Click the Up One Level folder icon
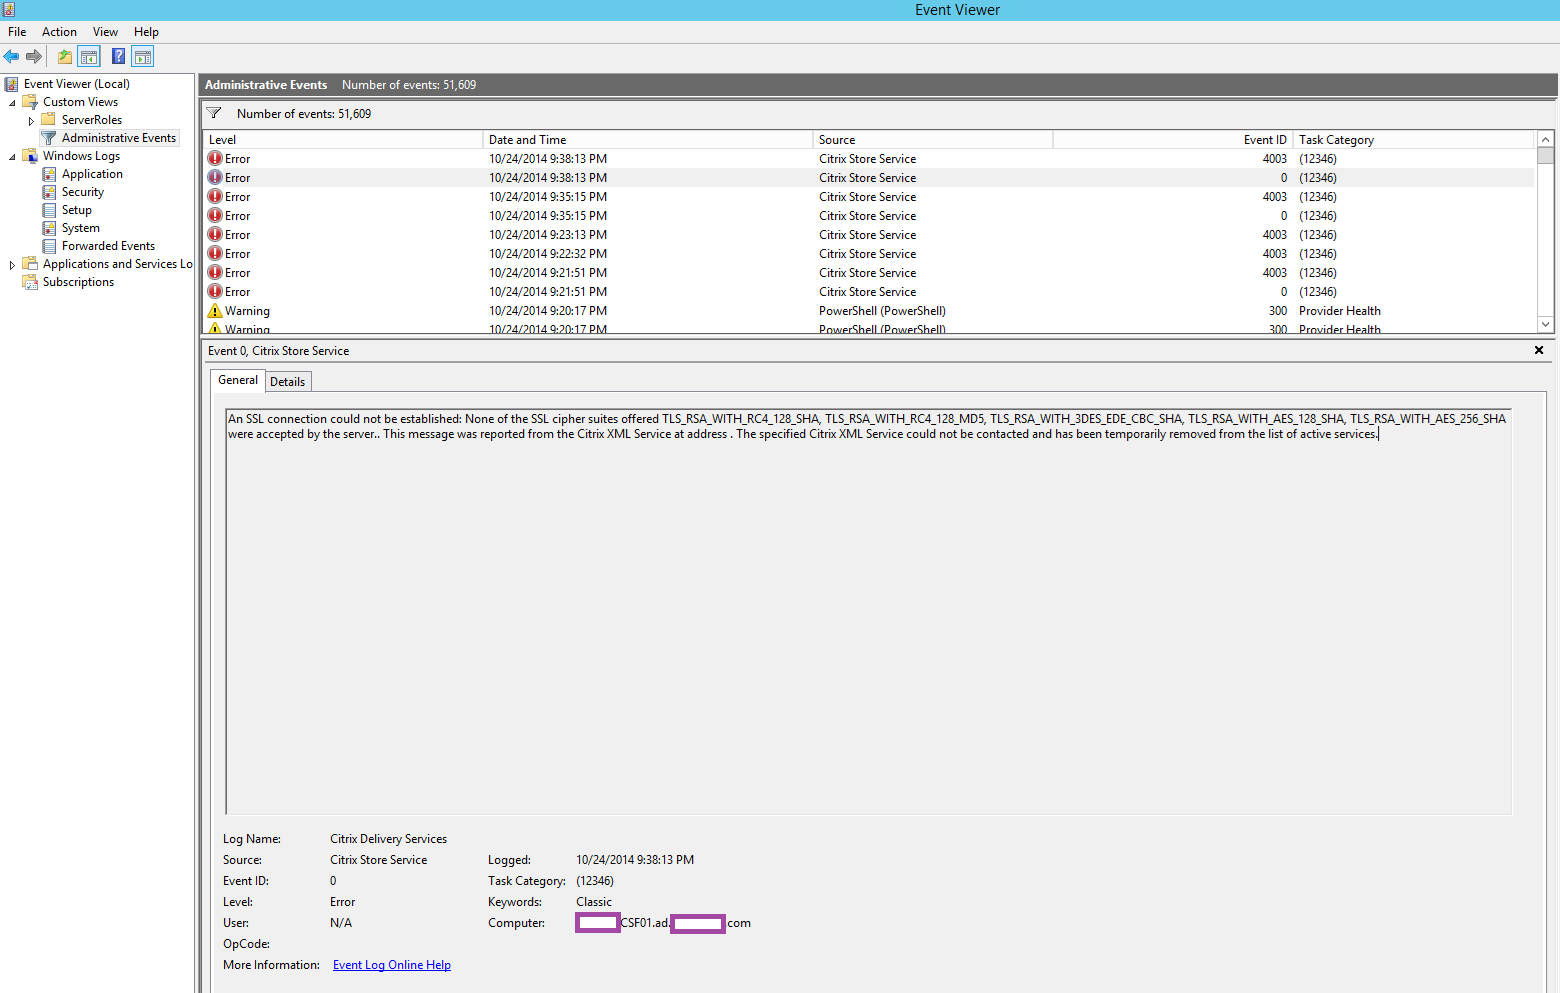Screen dimensions: 1560x993 pos(65,57)
